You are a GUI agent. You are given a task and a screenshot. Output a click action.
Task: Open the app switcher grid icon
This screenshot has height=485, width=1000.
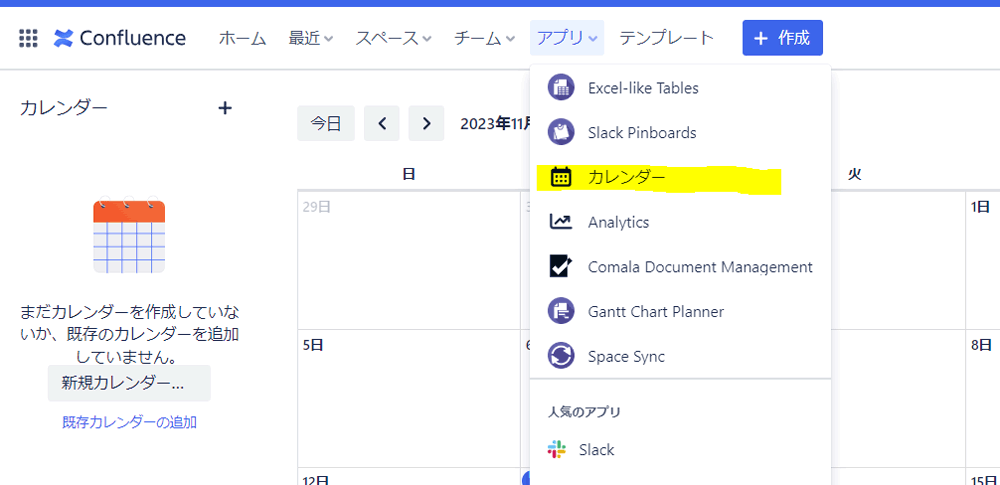coord(28,38)
